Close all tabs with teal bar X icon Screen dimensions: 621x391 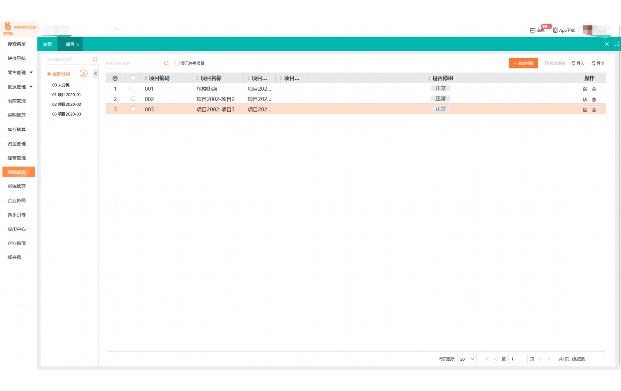point(607,44)
